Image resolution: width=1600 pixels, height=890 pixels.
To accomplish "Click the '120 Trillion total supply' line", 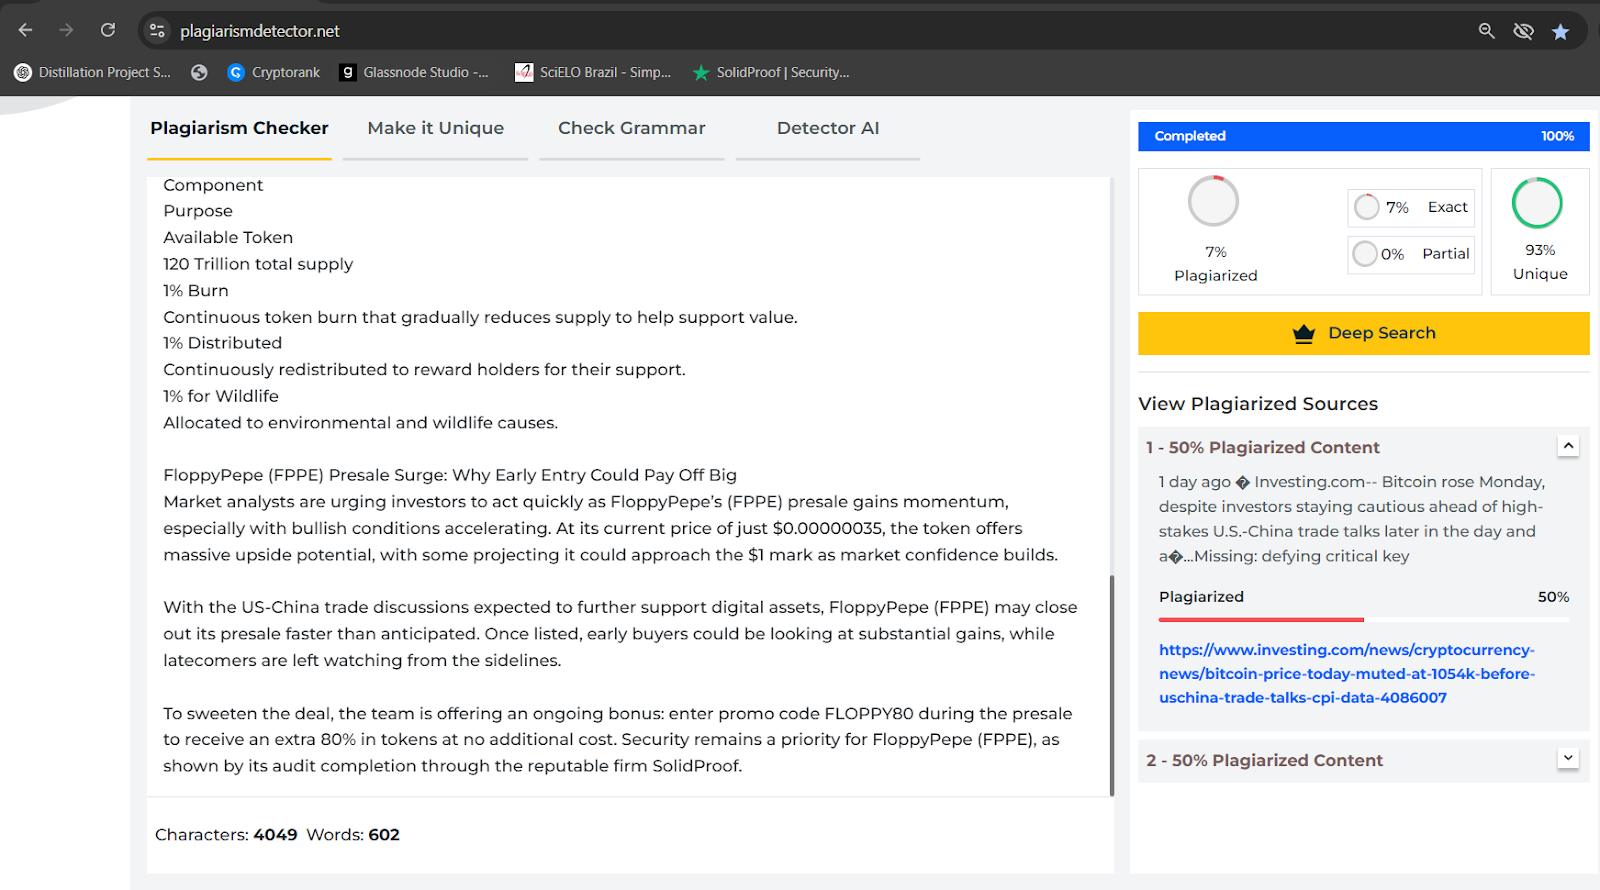I will pyautogui.click(x=258, y=264).
